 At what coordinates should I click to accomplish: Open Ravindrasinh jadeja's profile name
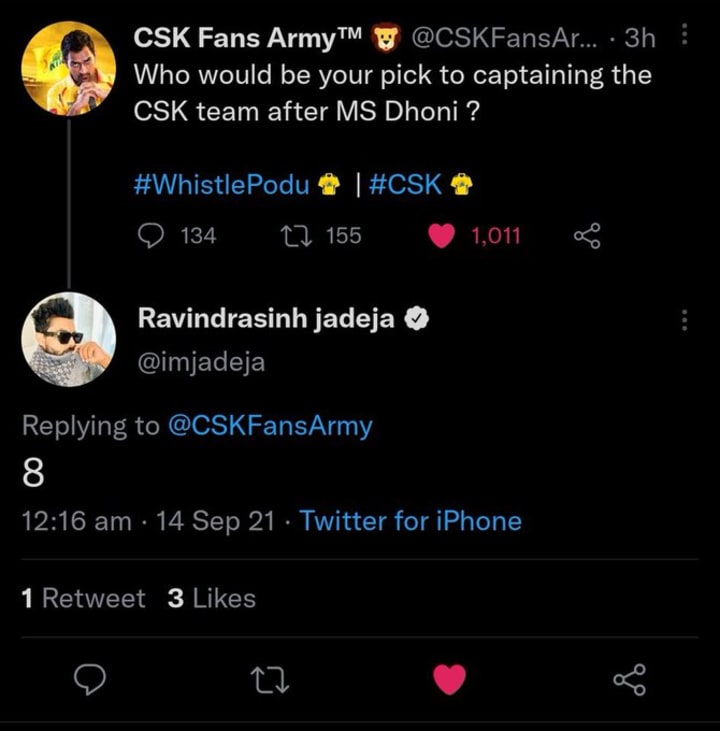265,320
